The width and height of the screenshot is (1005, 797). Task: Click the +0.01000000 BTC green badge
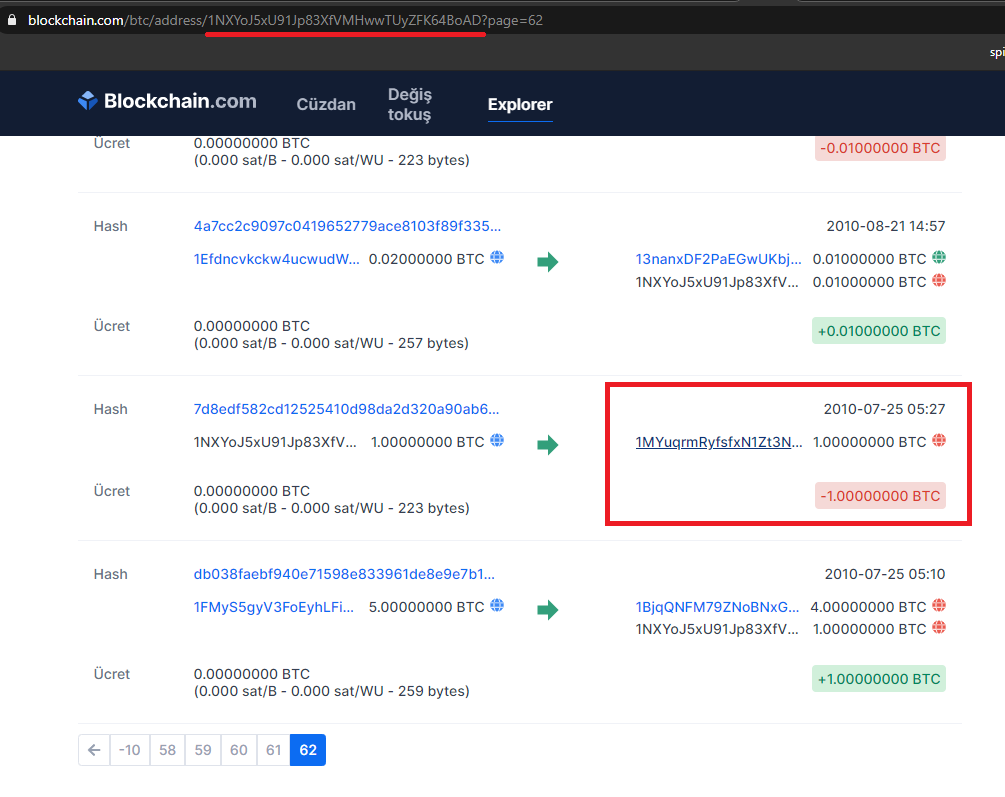click(879, 331)
